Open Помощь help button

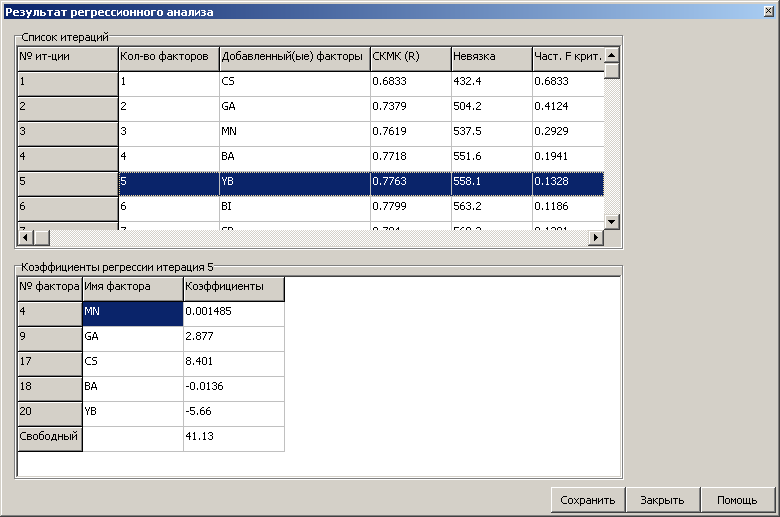pyautogui.click(x=737, y=500)
